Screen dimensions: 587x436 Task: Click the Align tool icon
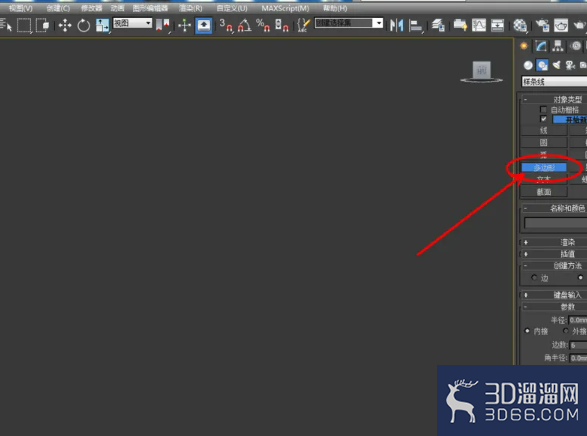click(415, 25)
